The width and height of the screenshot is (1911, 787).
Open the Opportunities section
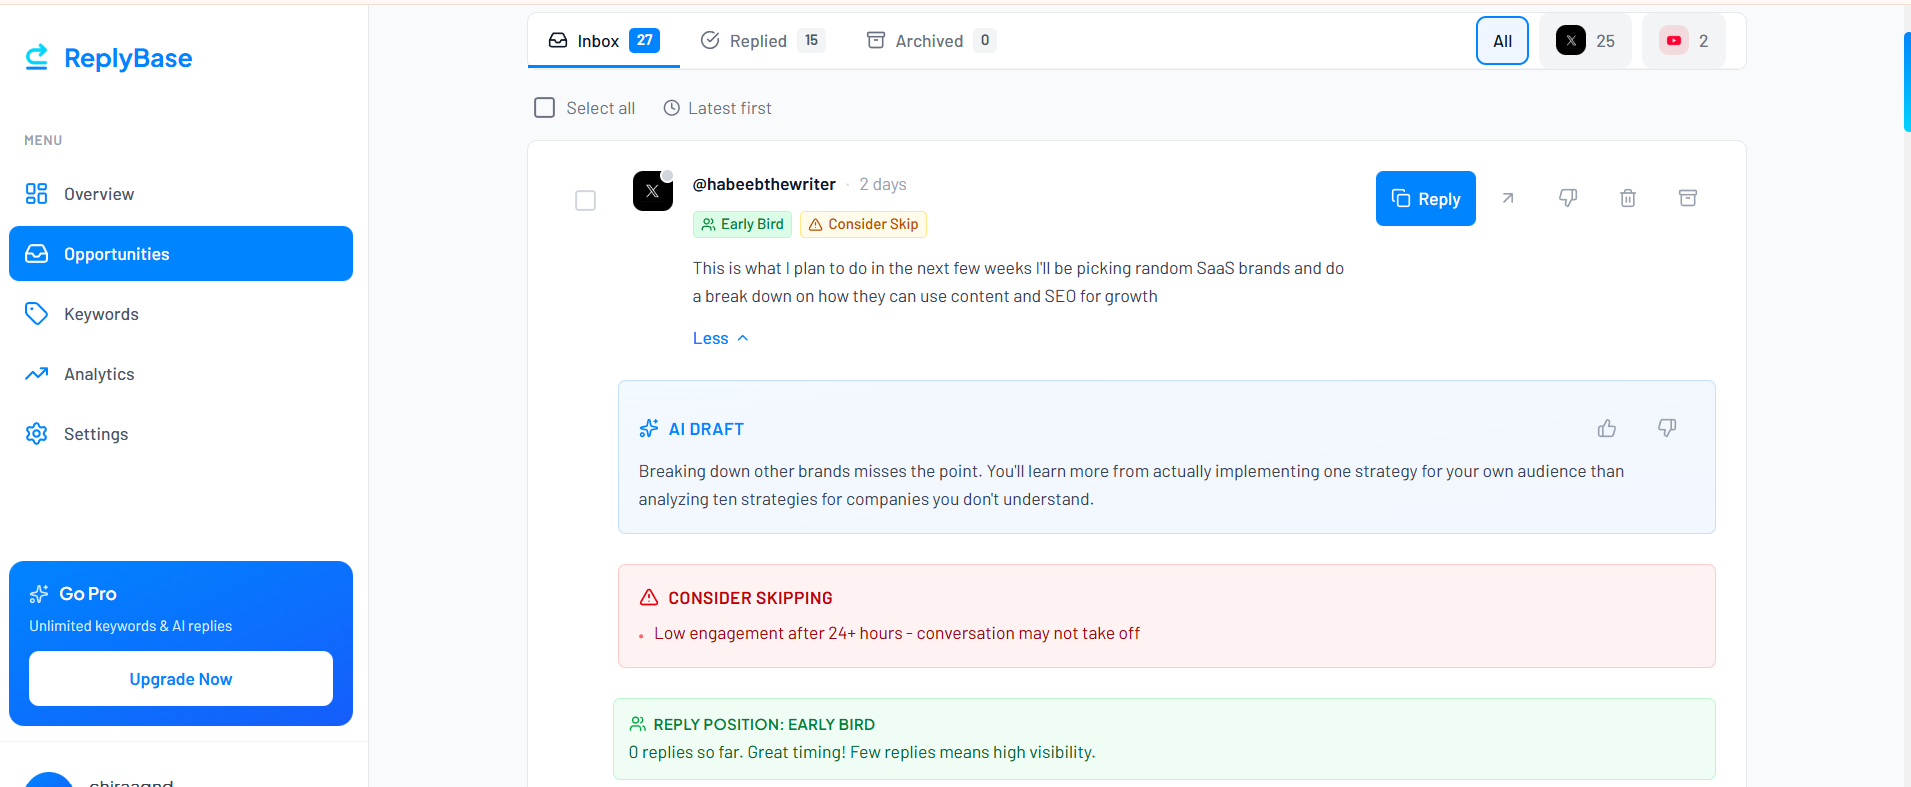pos(181,254)
